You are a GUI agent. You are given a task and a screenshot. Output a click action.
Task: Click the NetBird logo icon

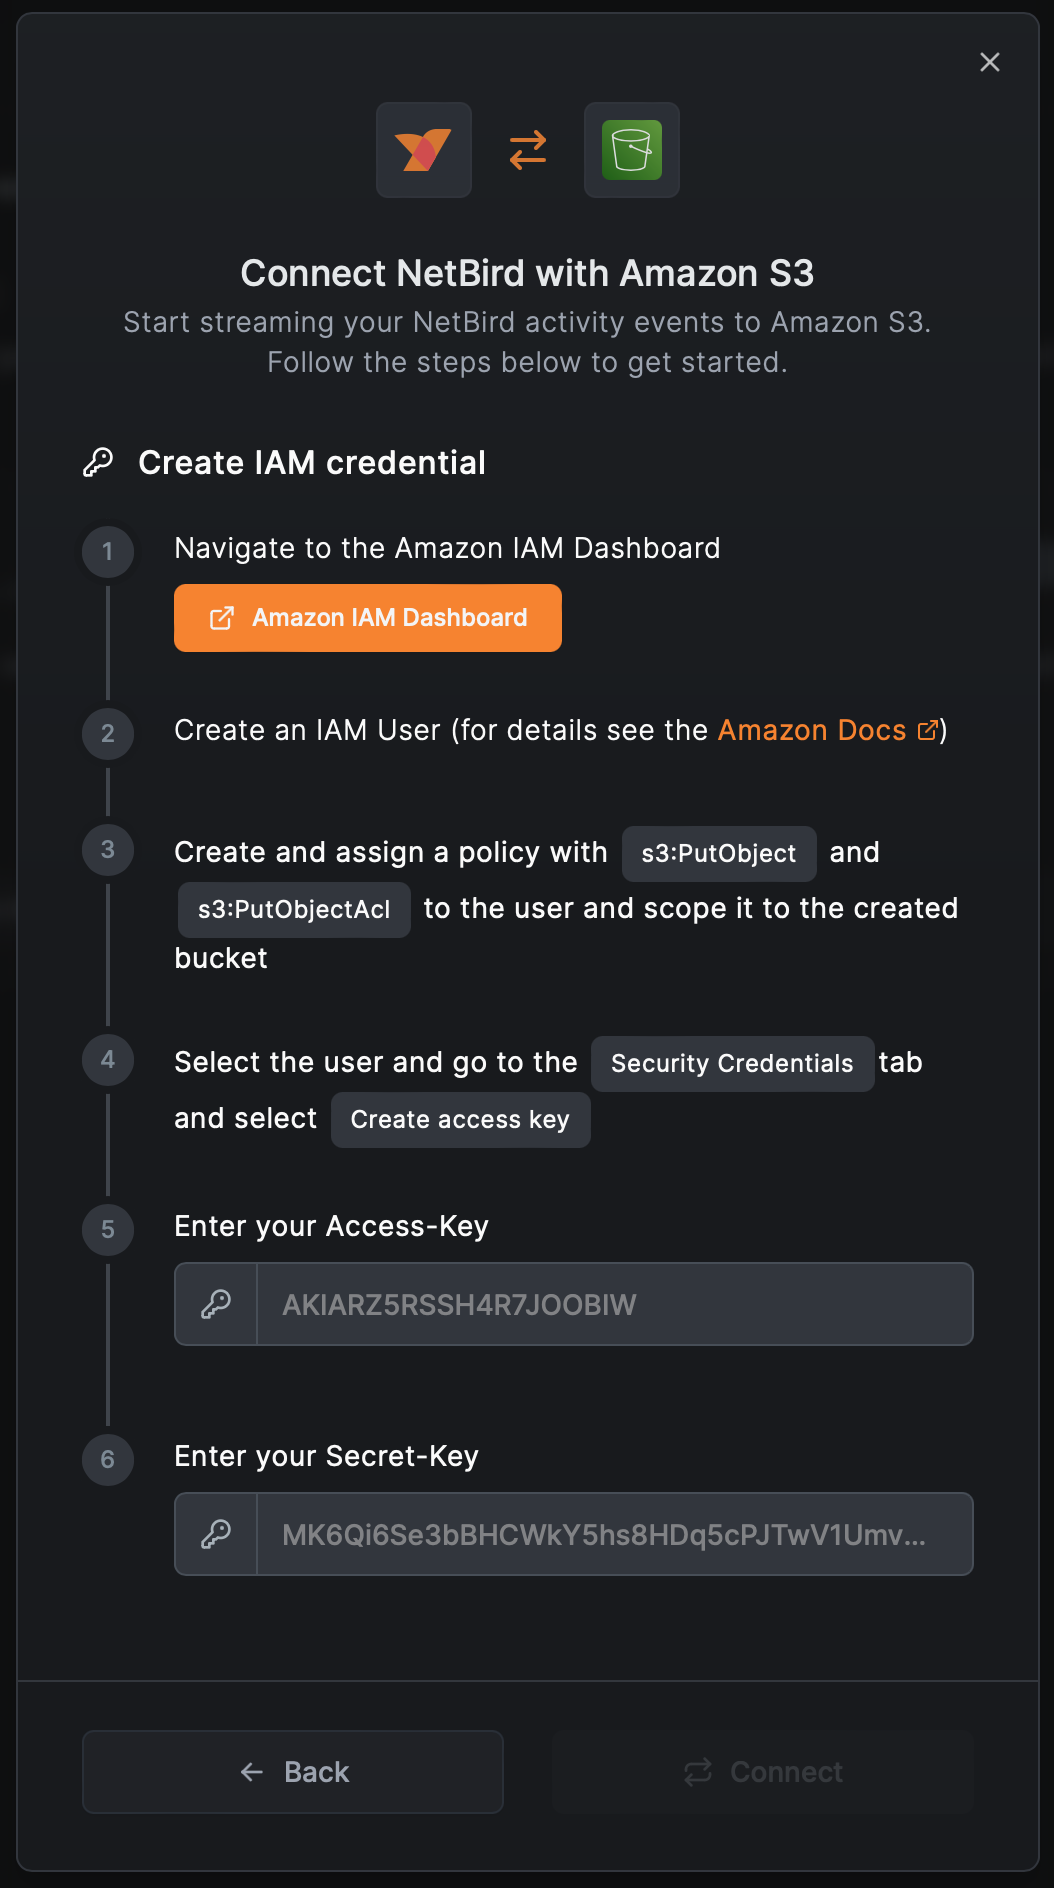click(x=423, y=150)
